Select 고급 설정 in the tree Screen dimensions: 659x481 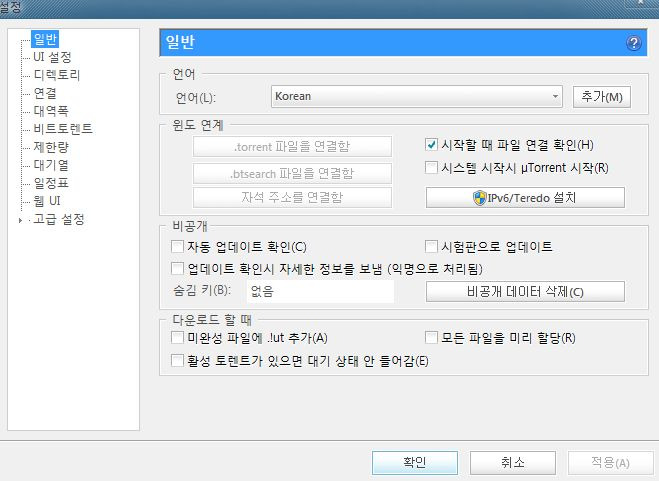[59, 219]
